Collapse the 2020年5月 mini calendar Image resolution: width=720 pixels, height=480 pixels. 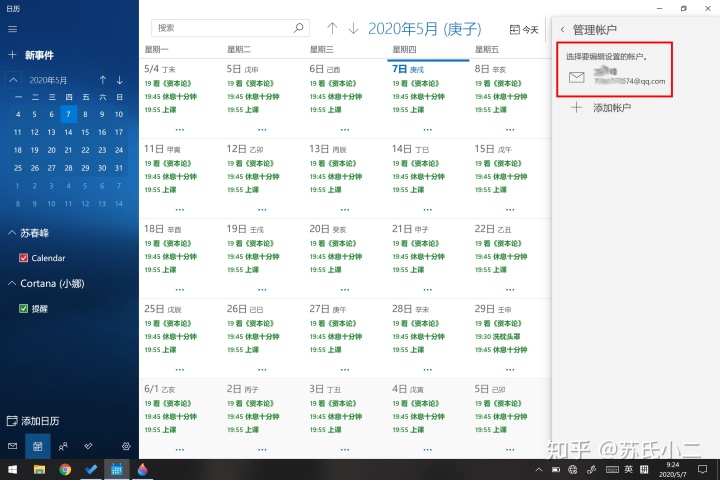coord(13,80)
